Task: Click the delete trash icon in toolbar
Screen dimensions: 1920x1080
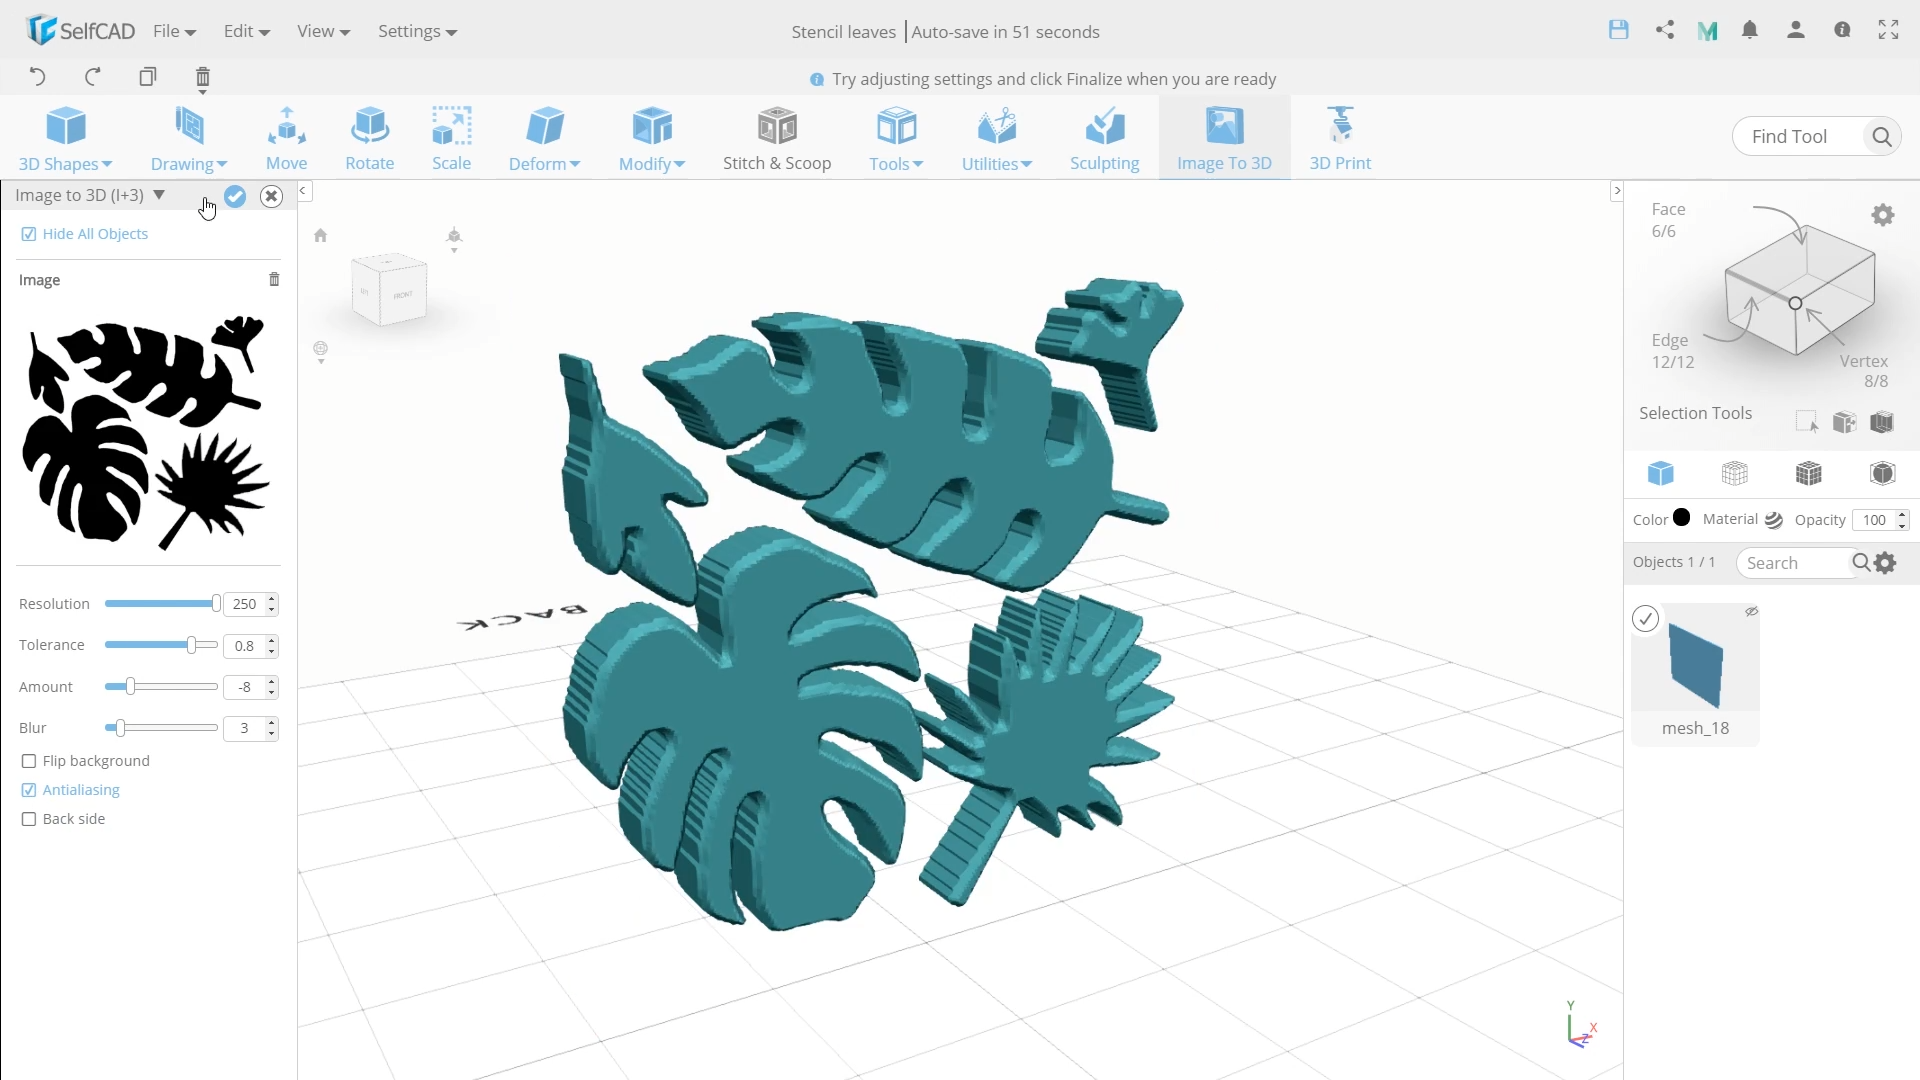Action: 203,78
